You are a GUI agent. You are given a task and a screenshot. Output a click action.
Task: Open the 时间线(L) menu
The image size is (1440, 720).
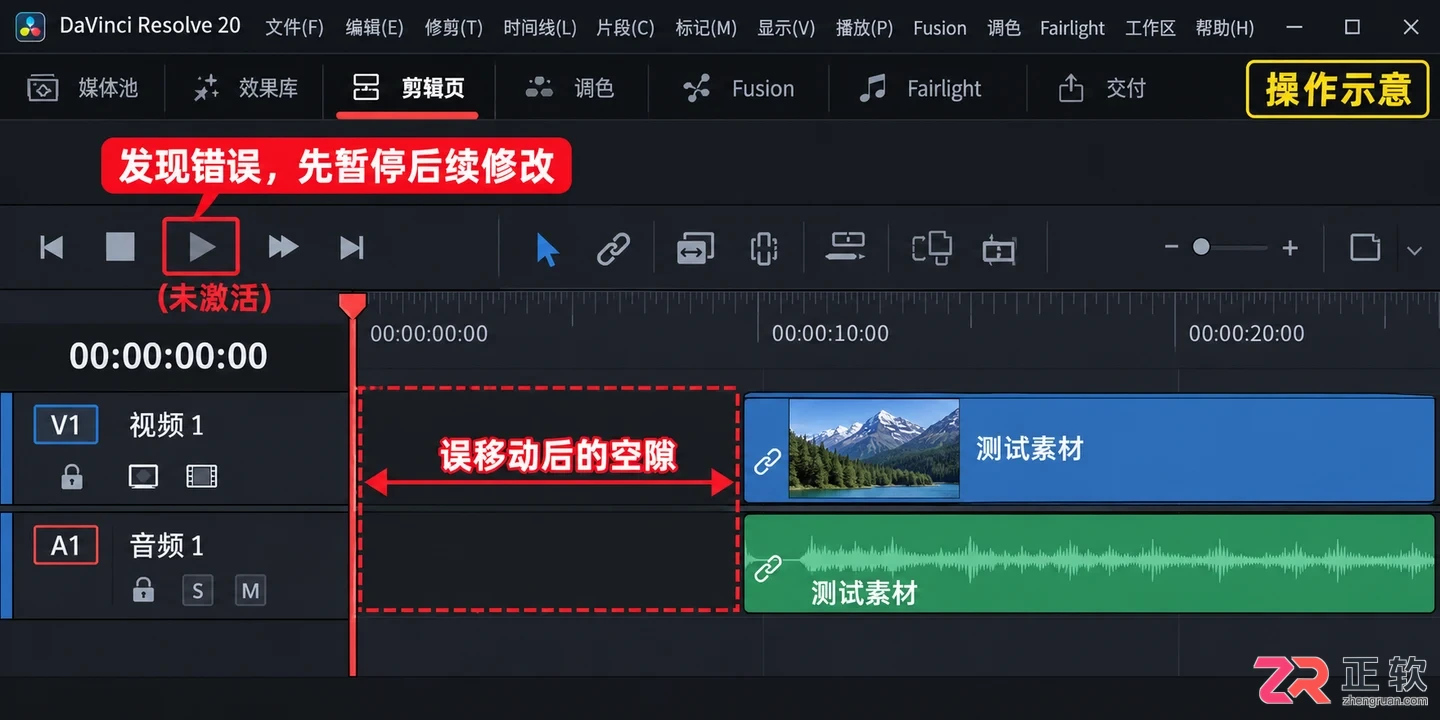pyautogui.click(x=540, y=28)
